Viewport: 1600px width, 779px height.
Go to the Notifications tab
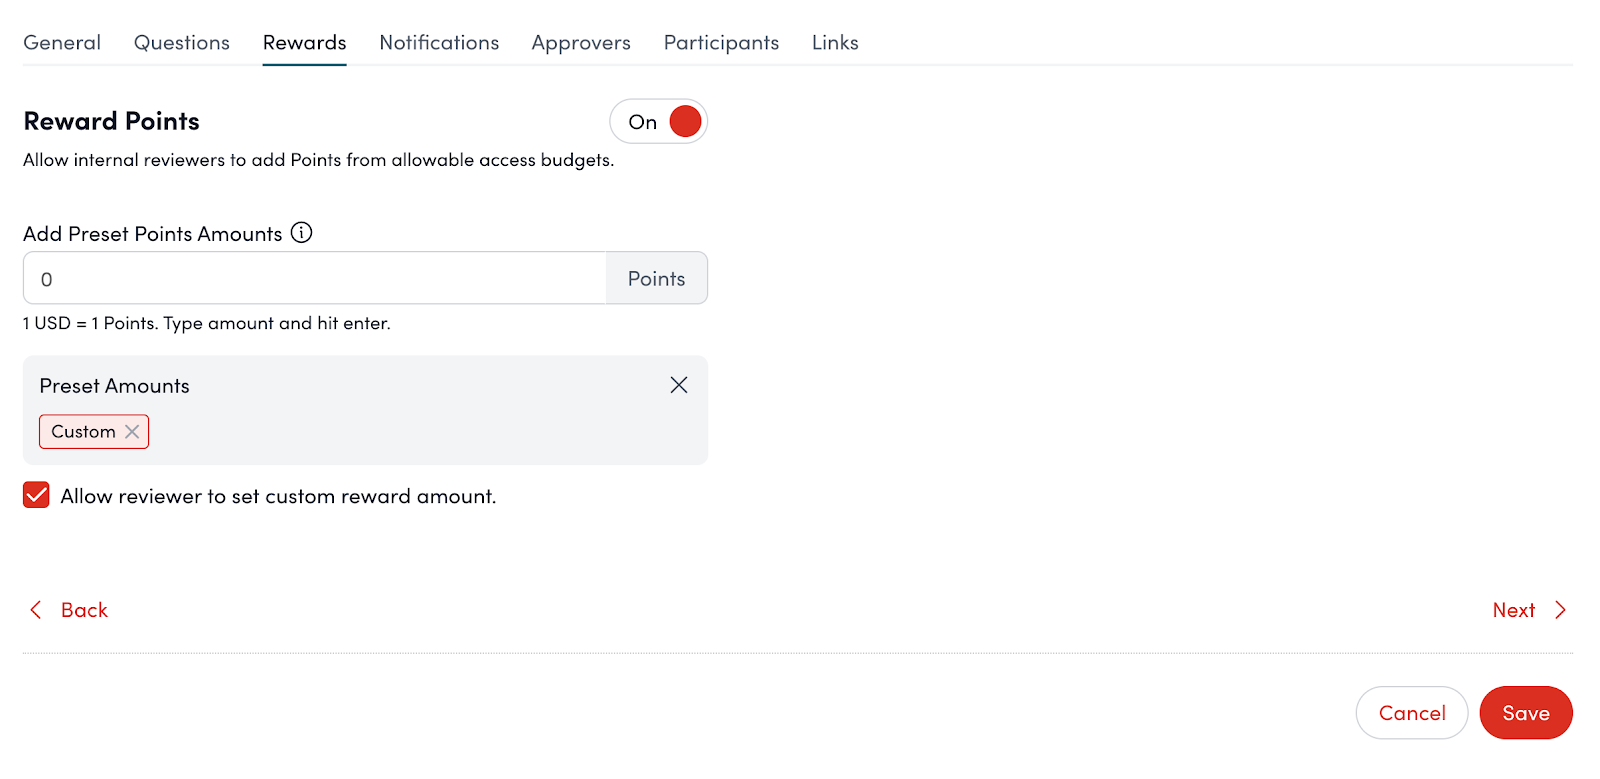click(439, 43)
